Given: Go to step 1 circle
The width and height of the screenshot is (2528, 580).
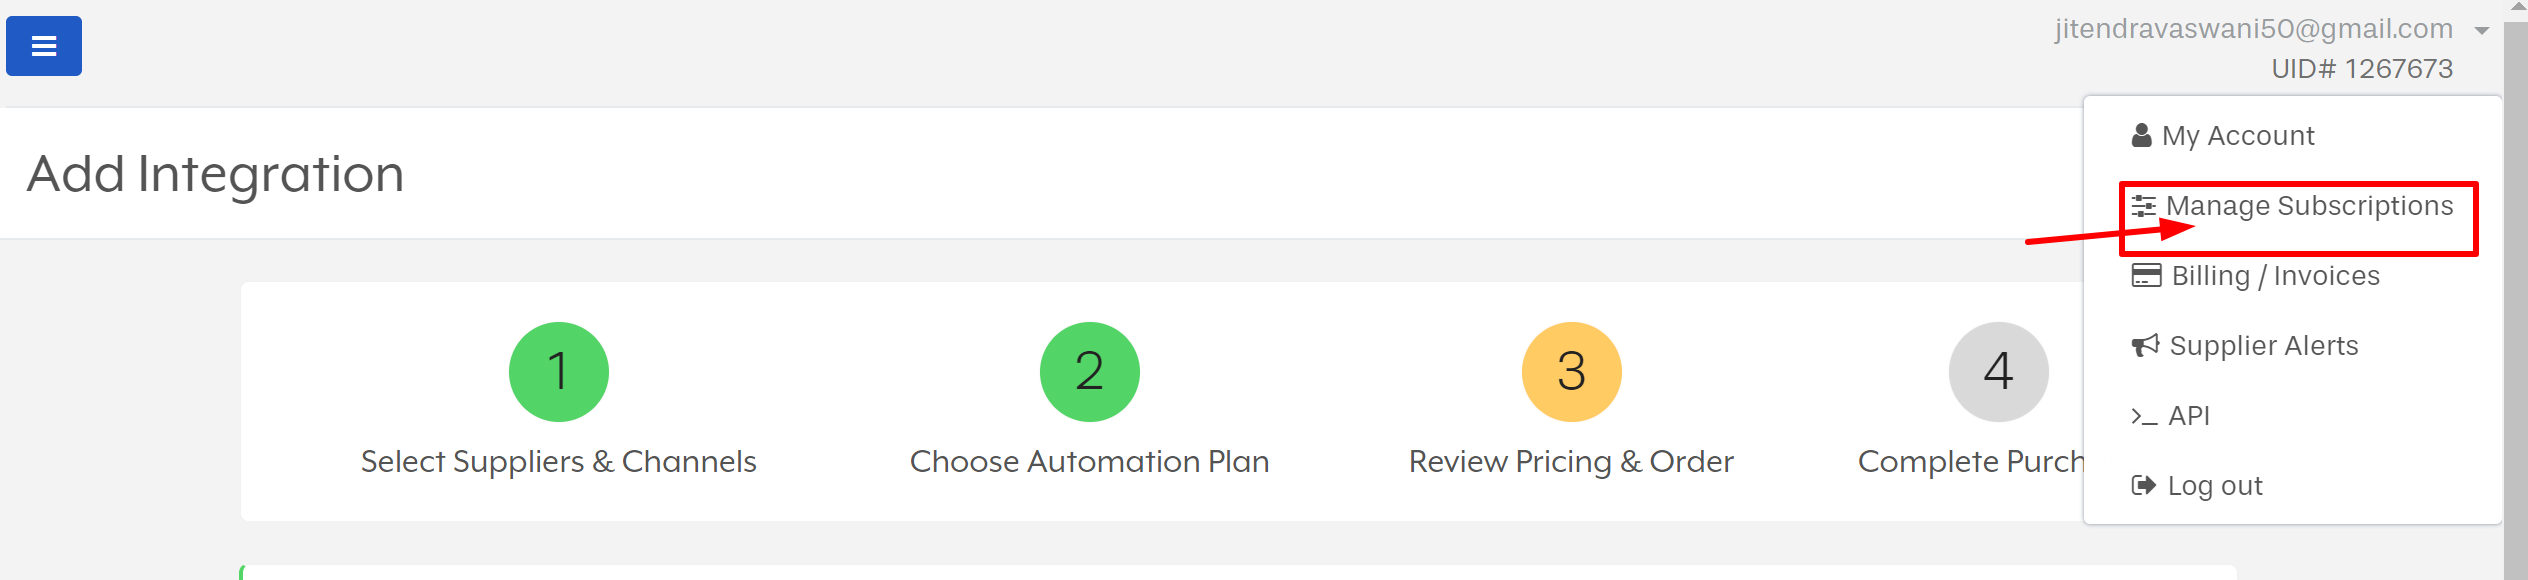Looking at the screenshot, I should pyautogui.click(x=559, y=372).
